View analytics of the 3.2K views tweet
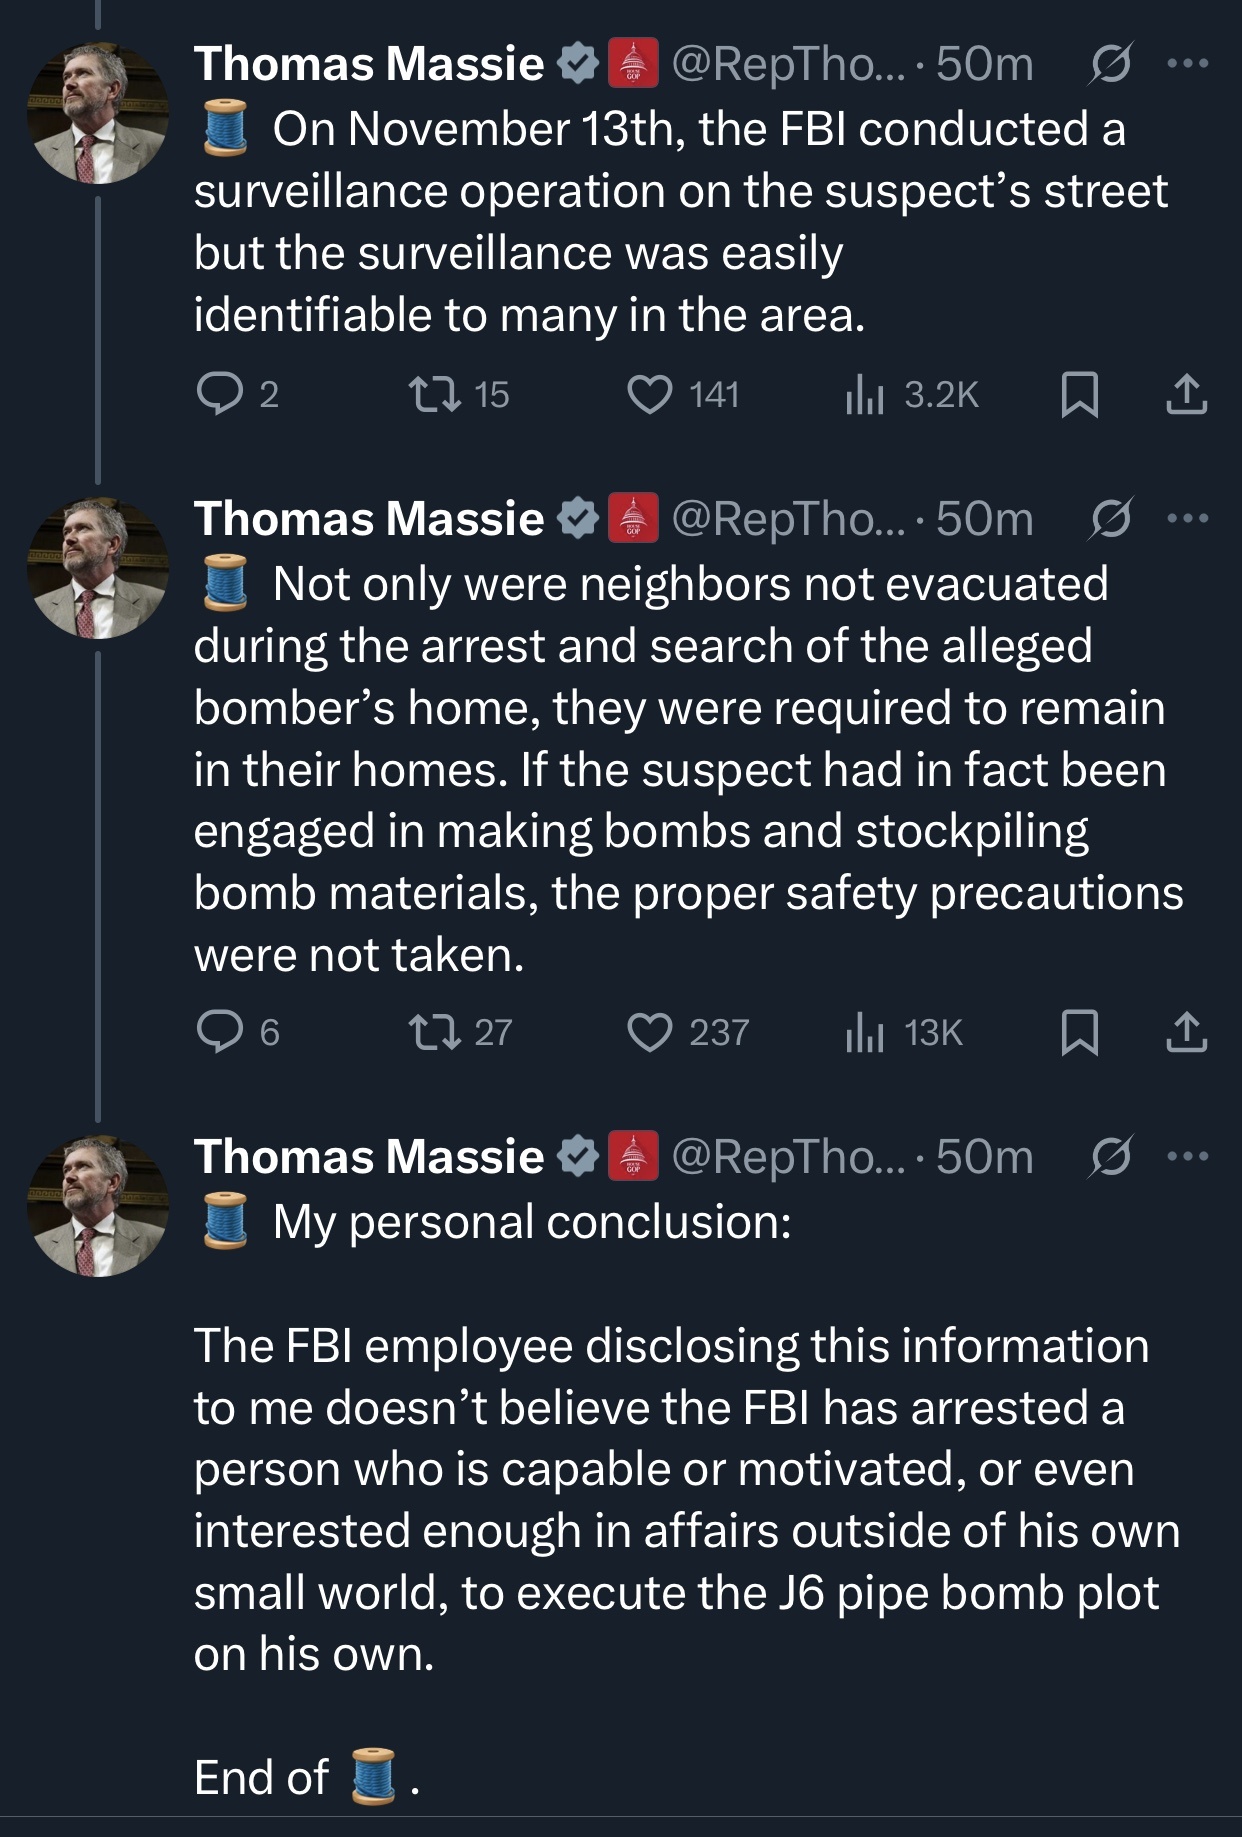Screen dimensions: 1242x1837 coord(865,394)
